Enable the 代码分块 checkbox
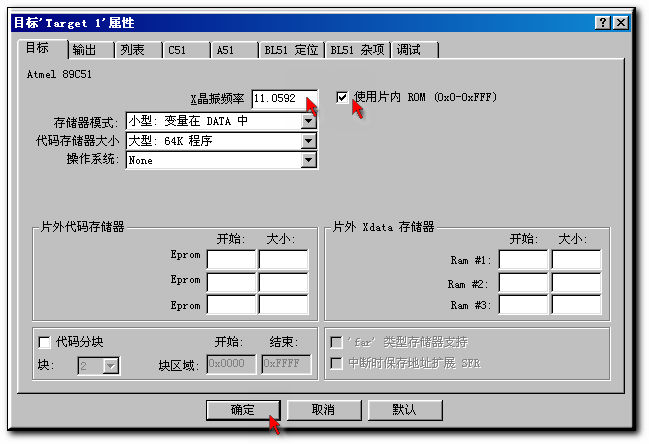The image size is (649, 444). [x=43, y=341]
